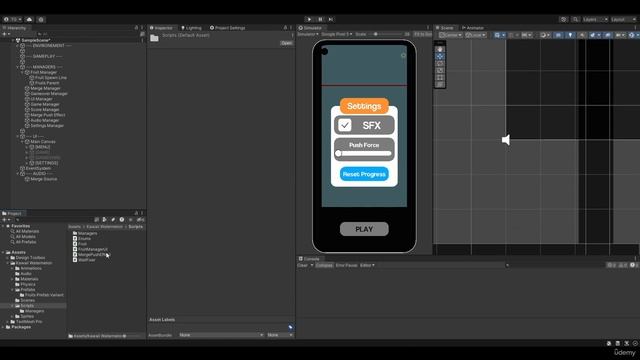Open the Layout dropdown
640x360 pixels.
click(623, 19)
